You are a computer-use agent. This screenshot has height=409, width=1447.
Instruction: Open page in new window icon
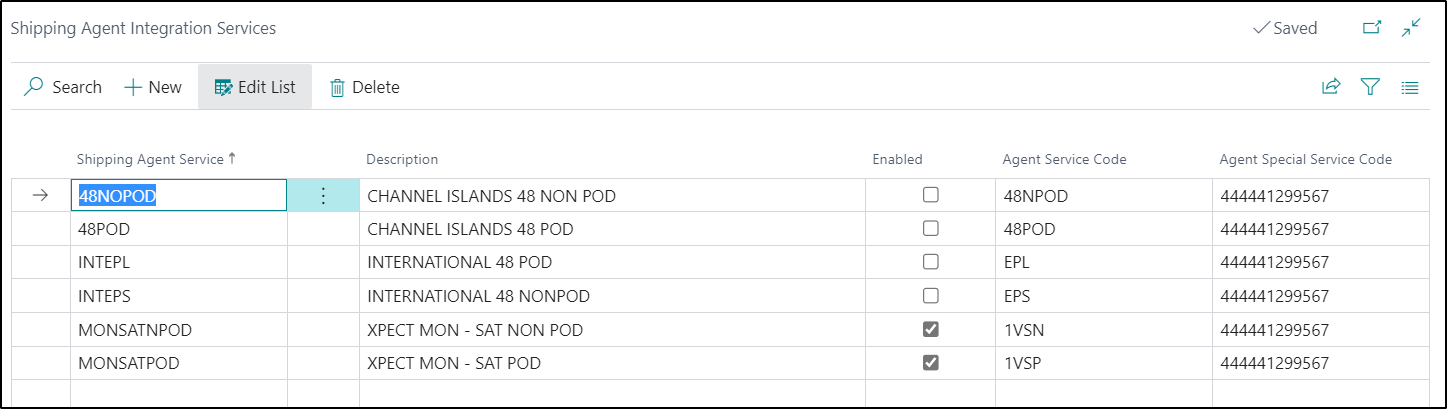[x=1372, y=28]
